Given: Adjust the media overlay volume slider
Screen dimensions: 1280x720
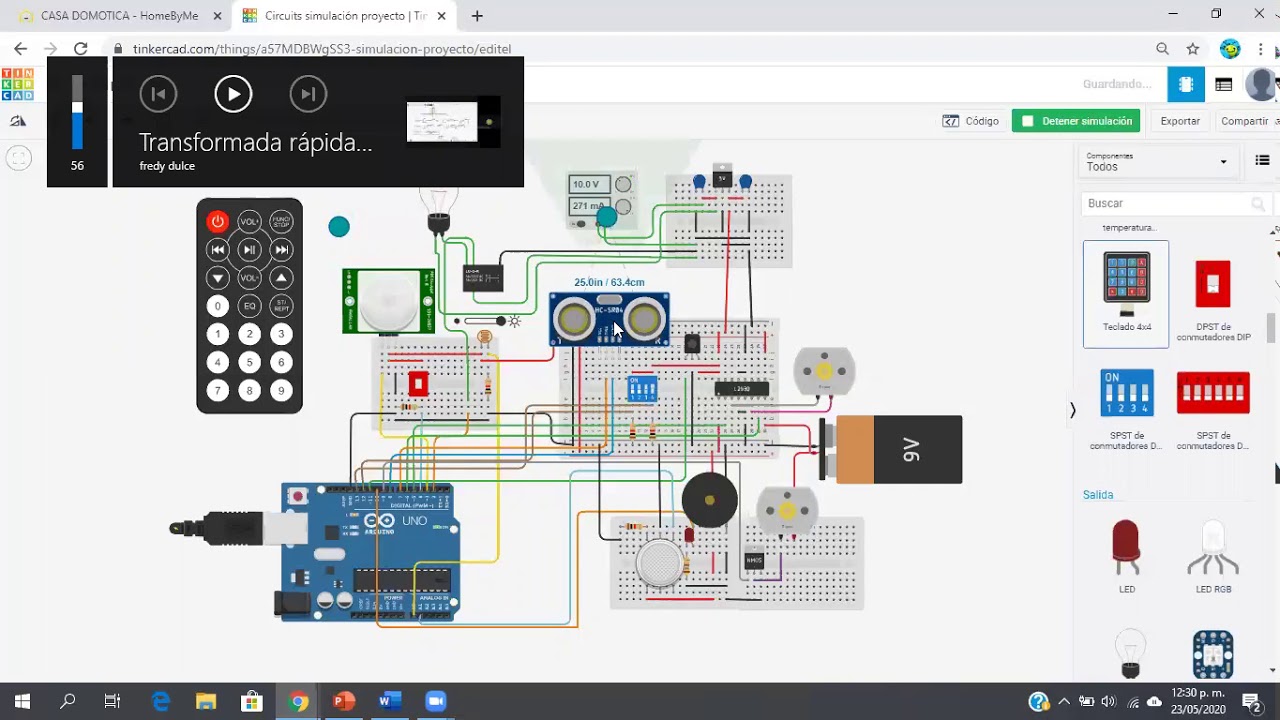Looking at the screenshot, I should pos(77,113).
